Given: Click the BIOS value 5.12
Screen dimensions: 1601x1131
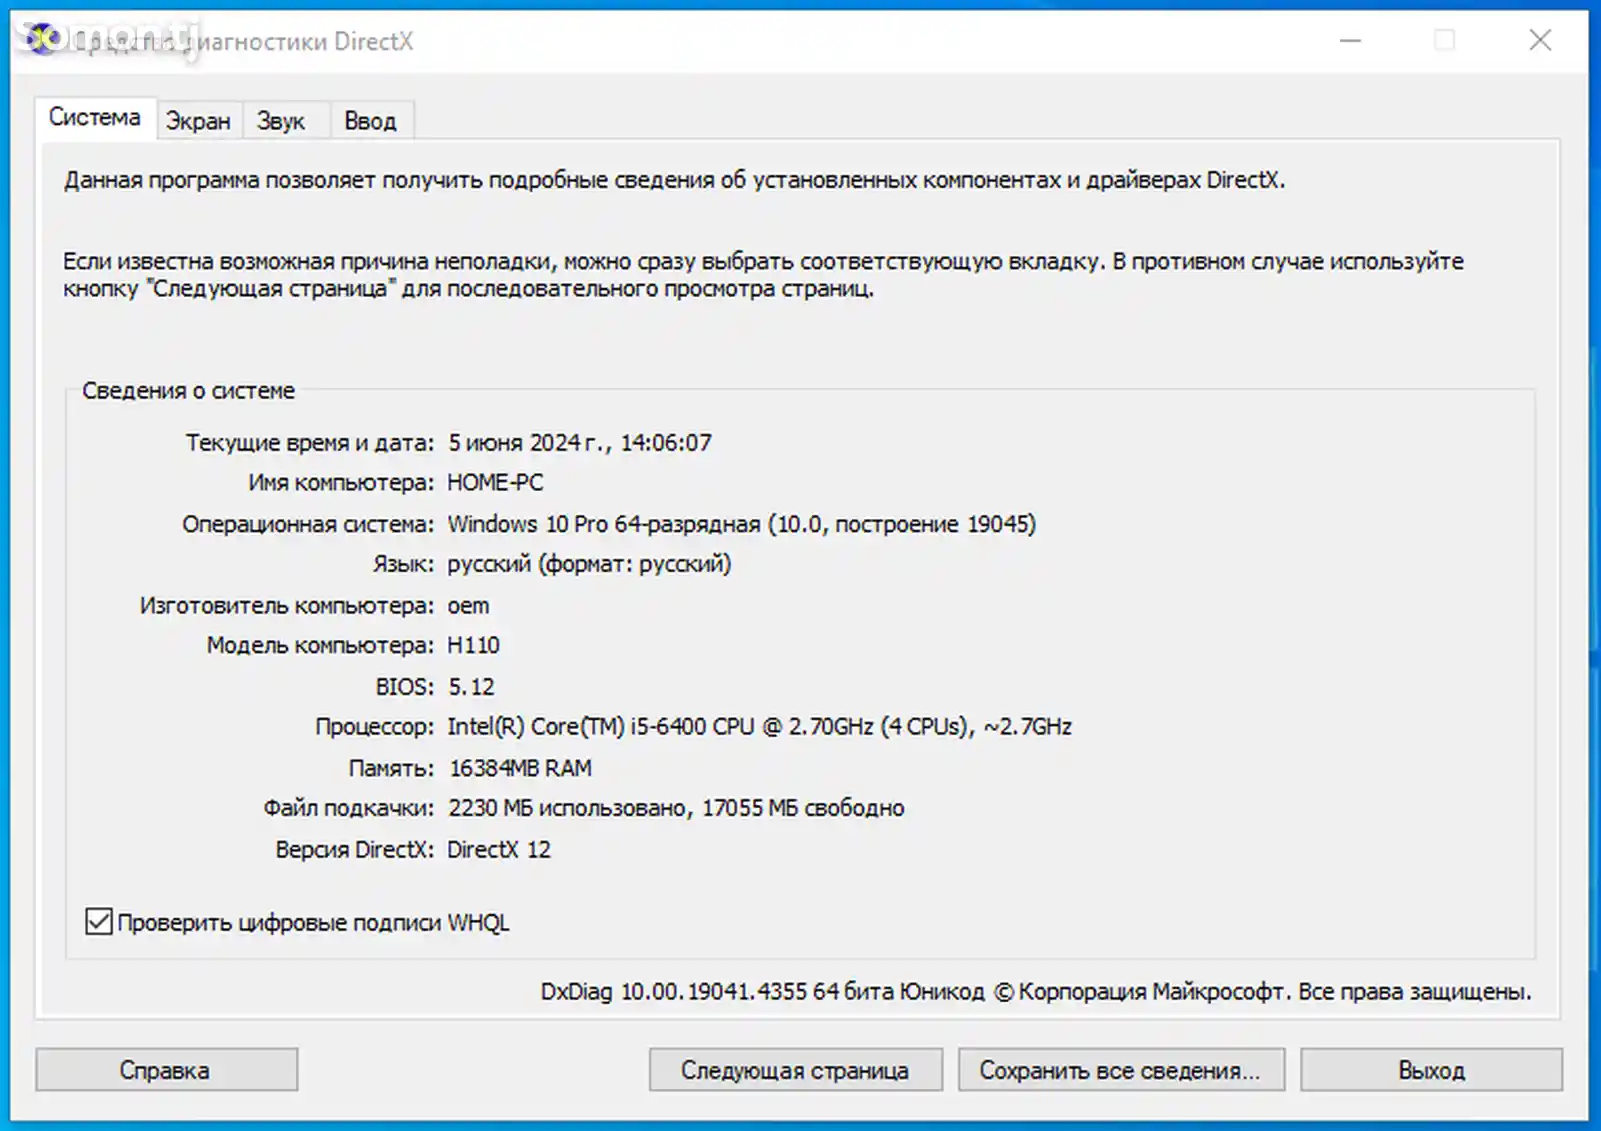Looking at the screenshot, I should click(x=471, y=687).
